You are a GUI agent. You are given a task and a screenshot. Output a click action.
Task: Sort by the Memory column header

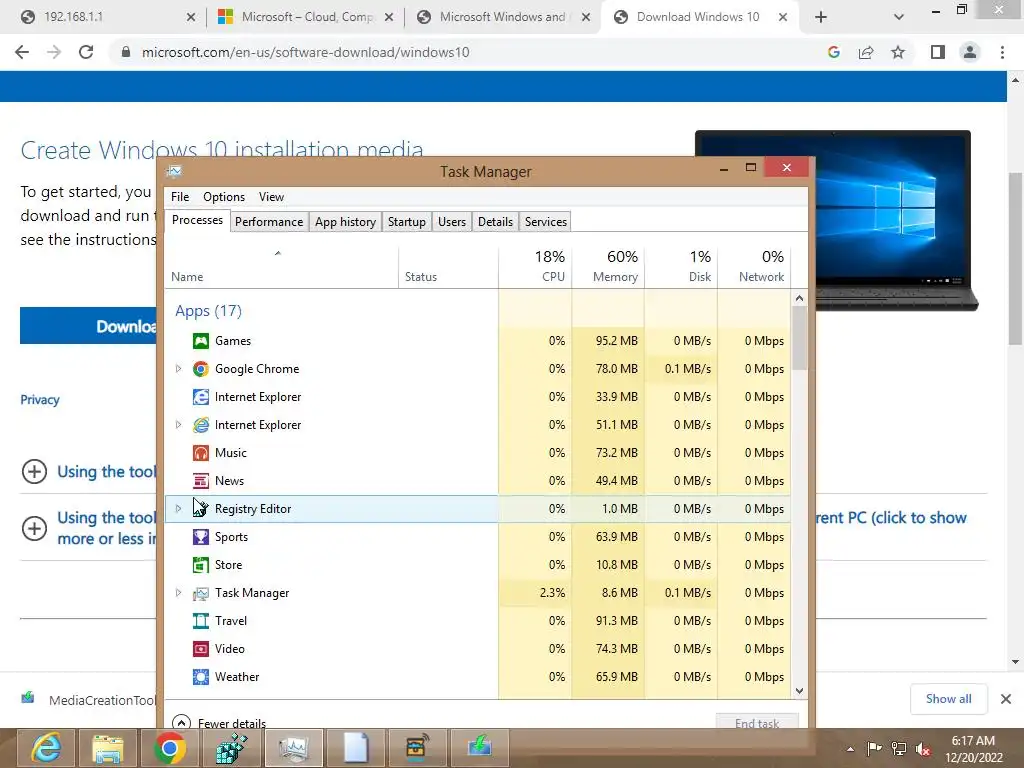coord(608,268)
